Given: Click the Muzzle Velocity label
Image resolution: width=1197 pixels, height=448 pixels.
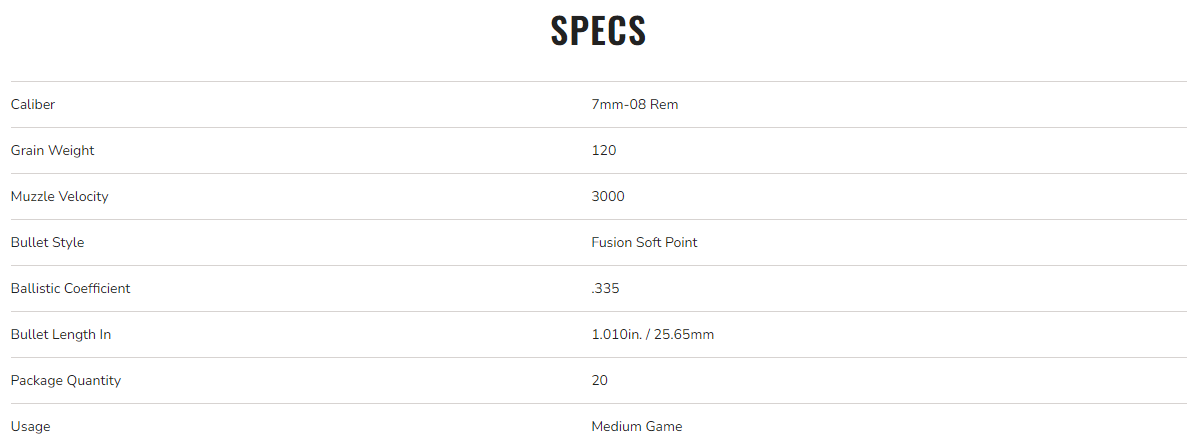Looking at the screenshot, I should [x=59, y=196].
